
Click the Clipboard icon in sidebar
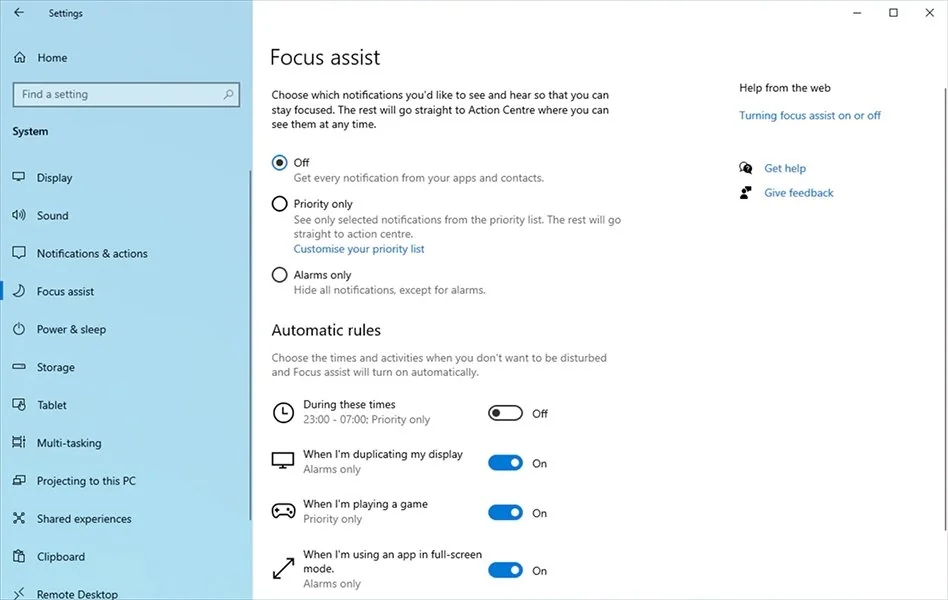point(18,557)
